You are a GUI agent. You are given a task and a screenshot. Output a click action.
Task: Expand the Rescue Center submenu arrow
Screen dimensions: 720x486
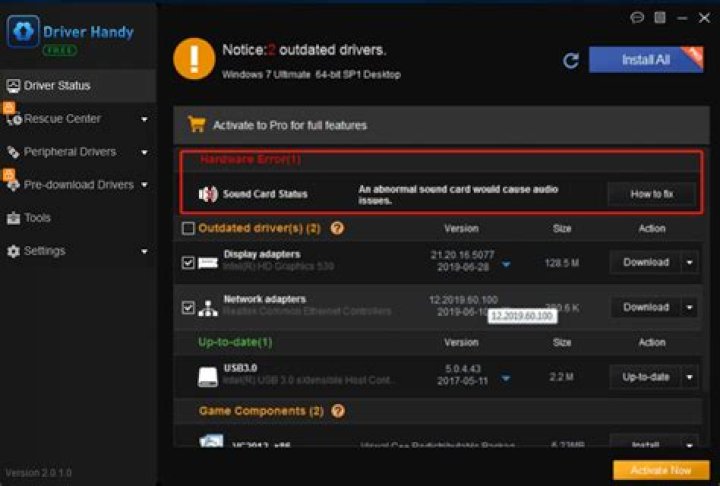tap(144, 119)
